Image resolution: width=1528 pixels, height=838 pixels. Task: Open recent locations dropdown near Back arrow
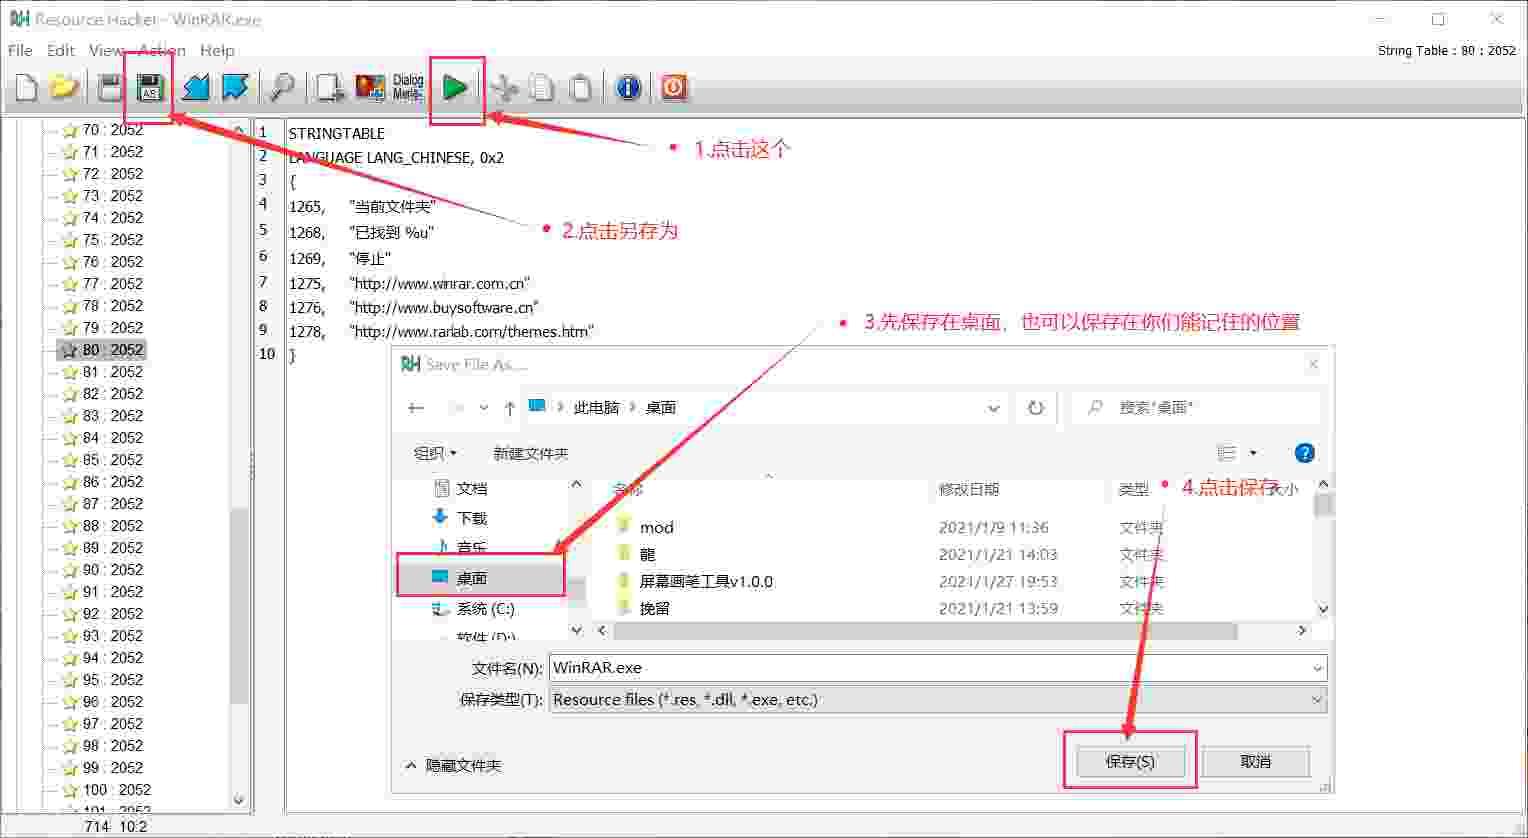[484, 408]
